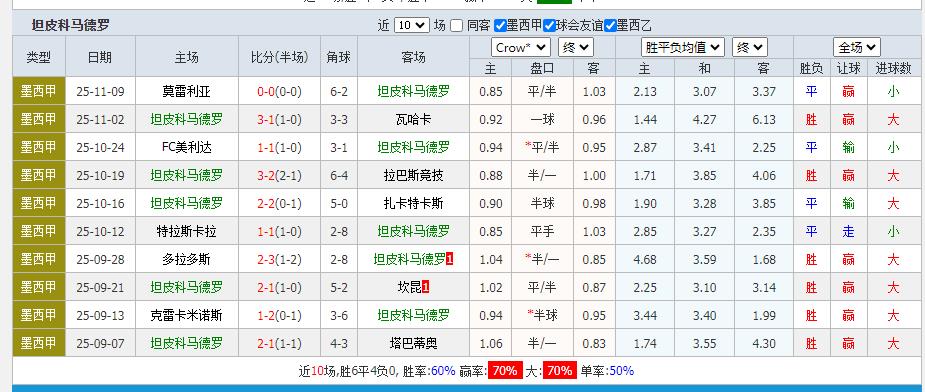Viewport: 925px width, 392px height.
Task: Open the recent matches count dropdown showing 10
Action: (411, 25)
